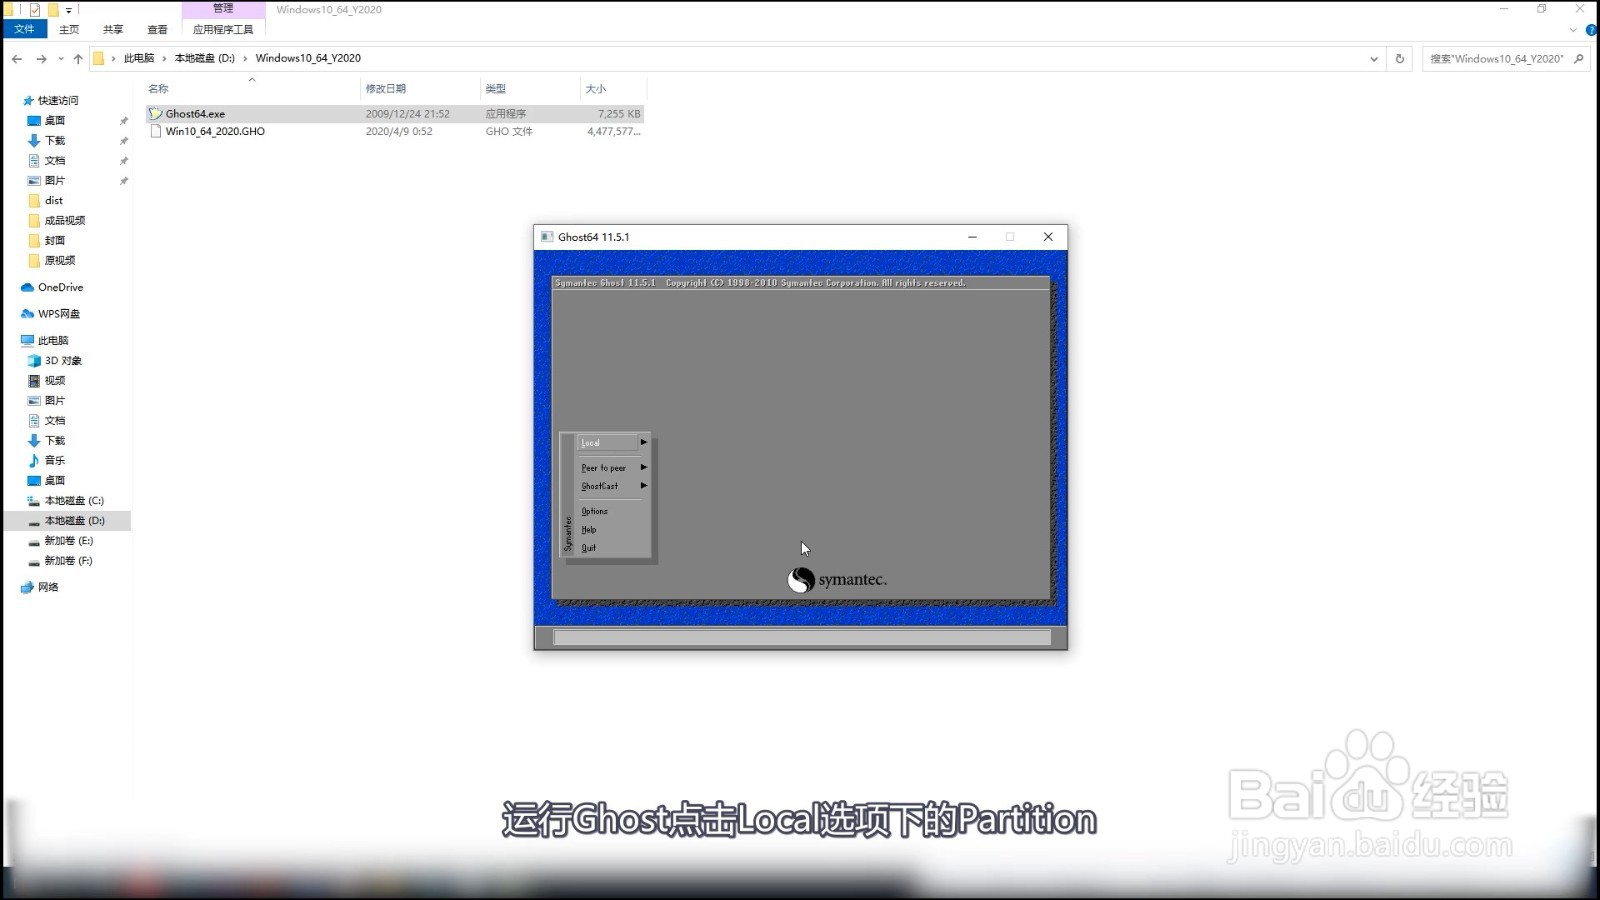Open the 封面 folder in sidebar
1600x900 pixels.
click(55, 240)
